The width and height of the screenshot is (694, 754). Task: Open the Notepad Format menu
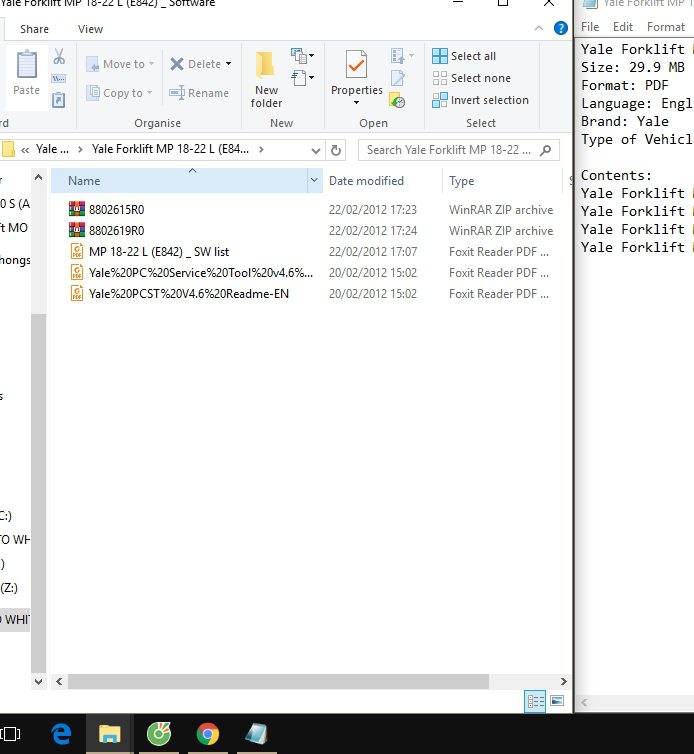pos(665,27)
